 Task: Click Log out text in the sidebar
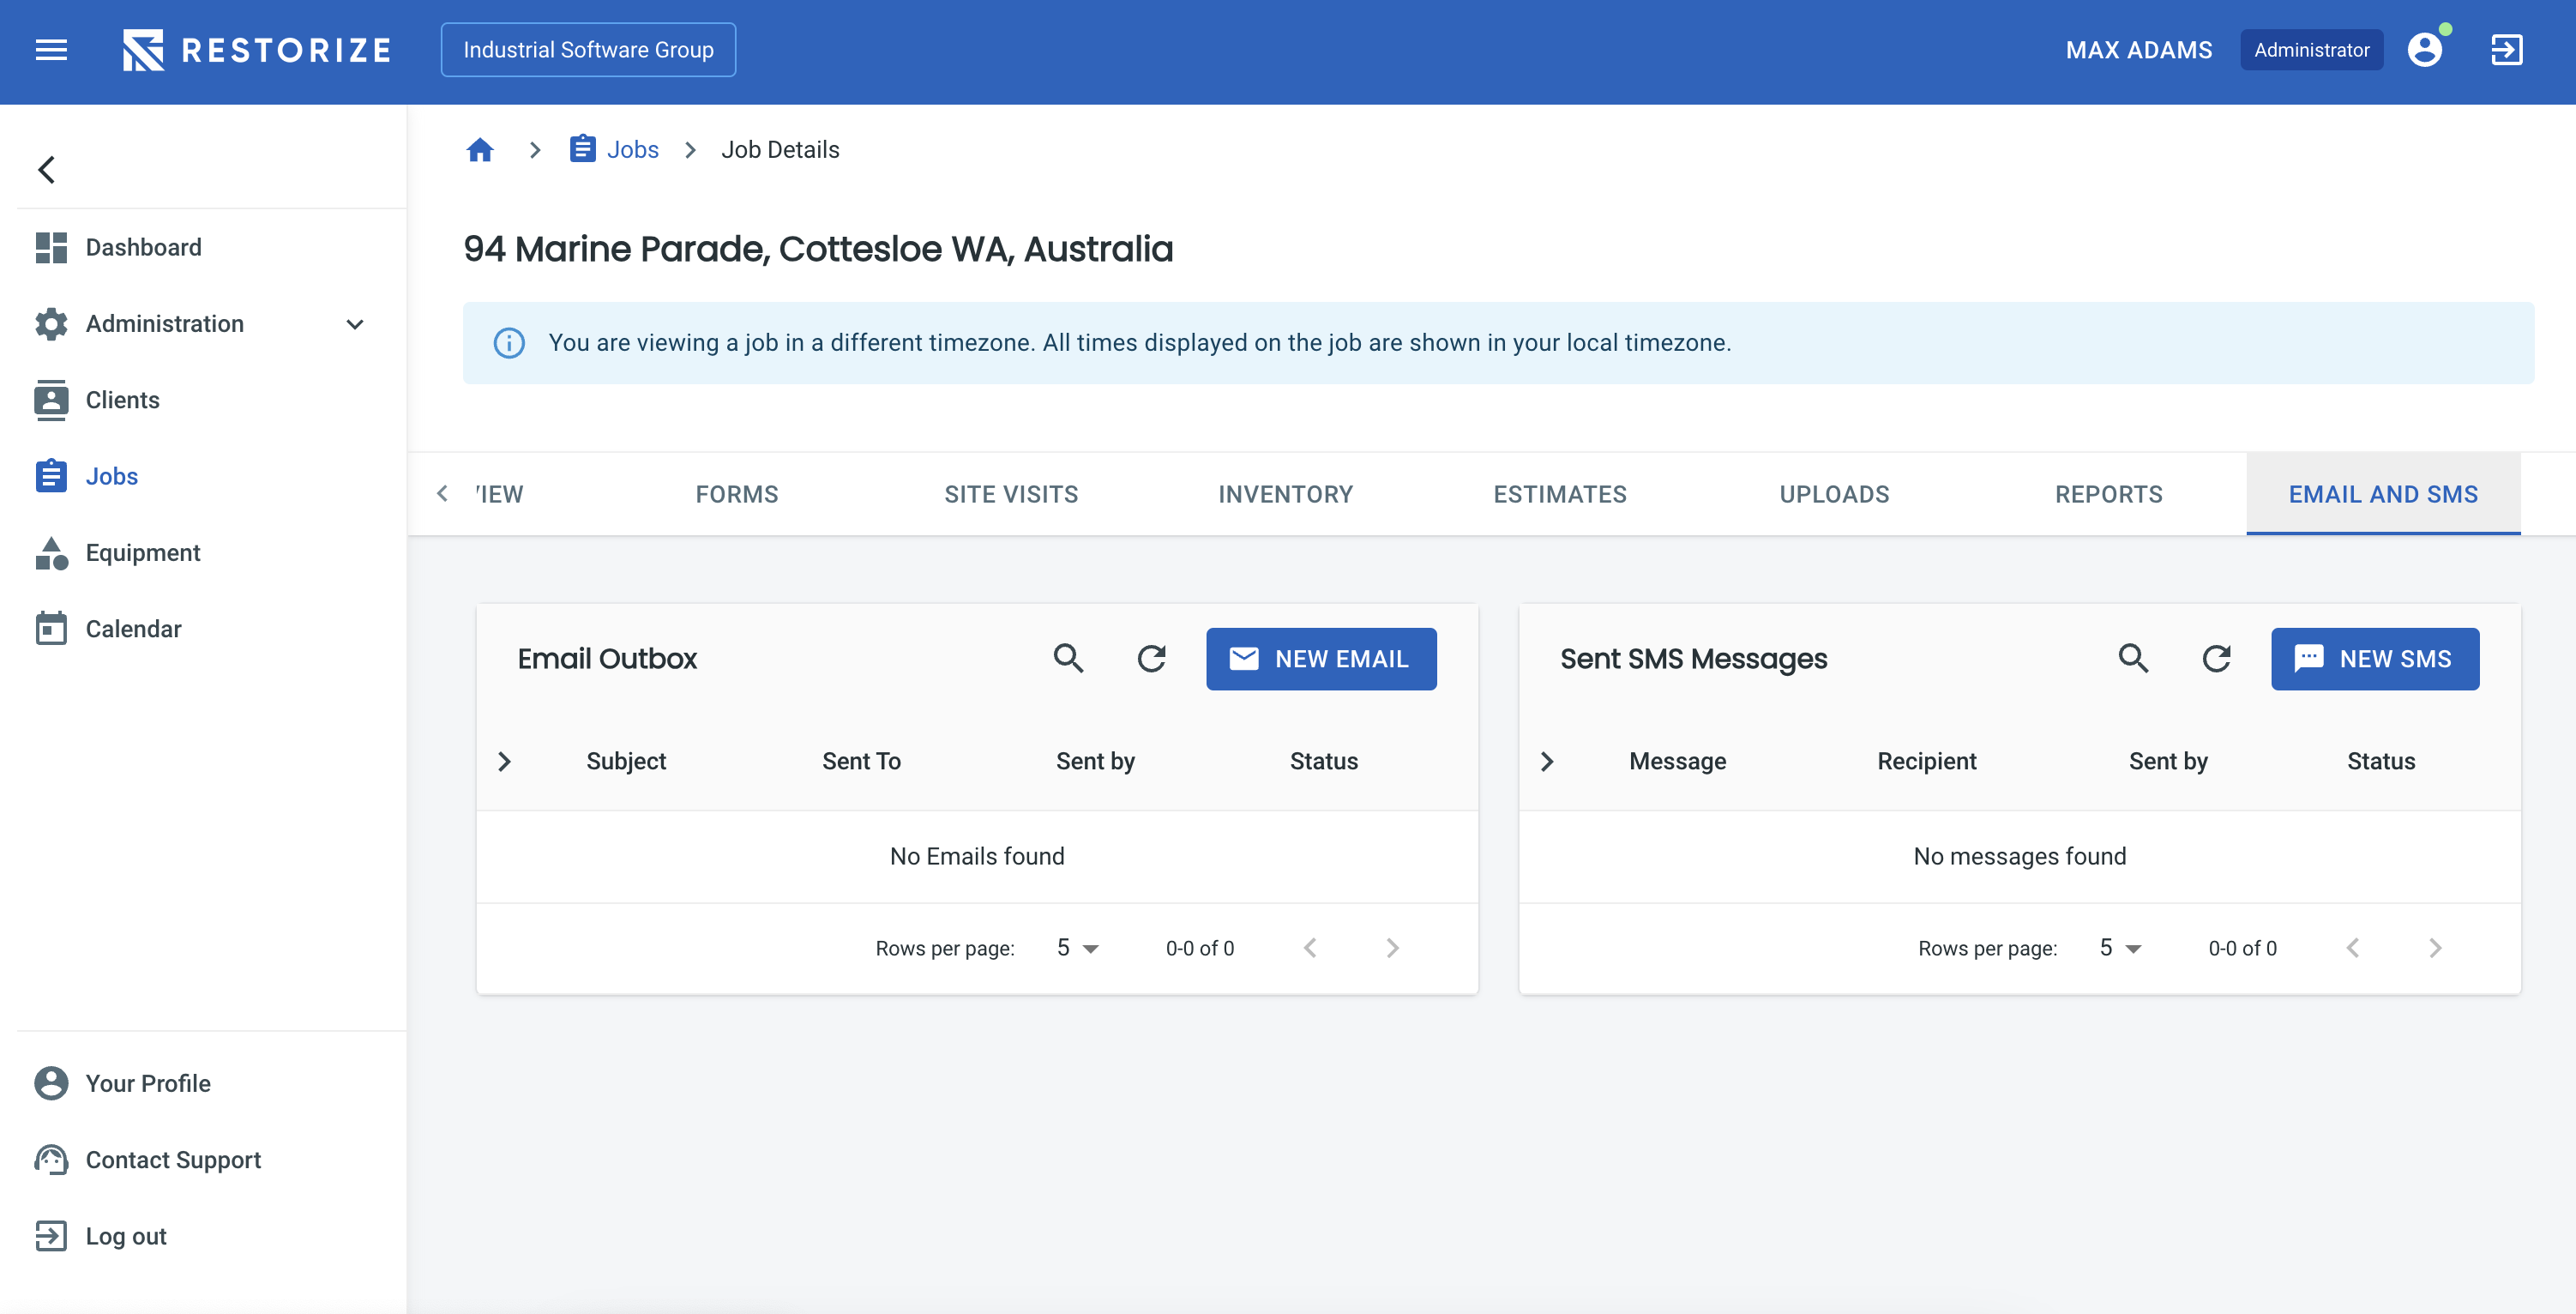[x=126, y=1236]
